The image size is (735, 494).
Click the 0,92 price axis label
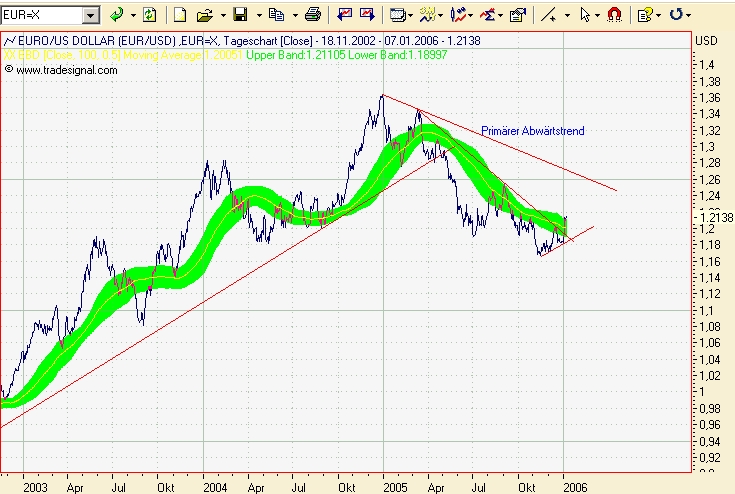[710, 457]
